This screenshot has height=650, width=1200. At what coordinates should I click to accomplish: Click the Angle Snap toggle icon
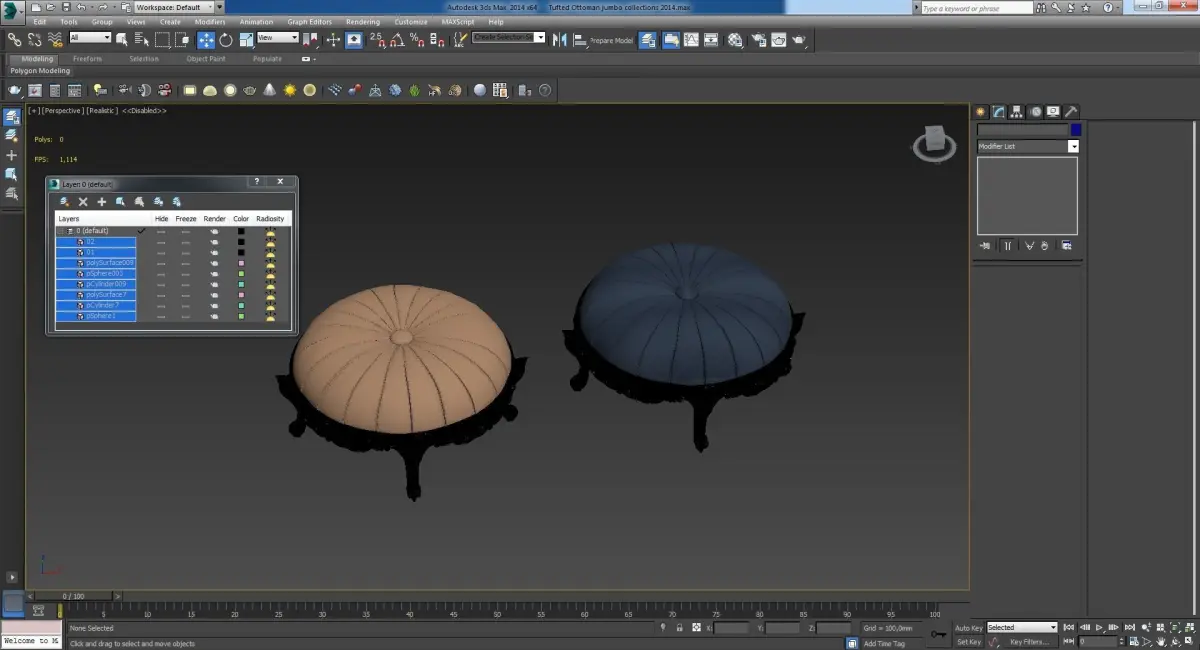pos(397,40)
